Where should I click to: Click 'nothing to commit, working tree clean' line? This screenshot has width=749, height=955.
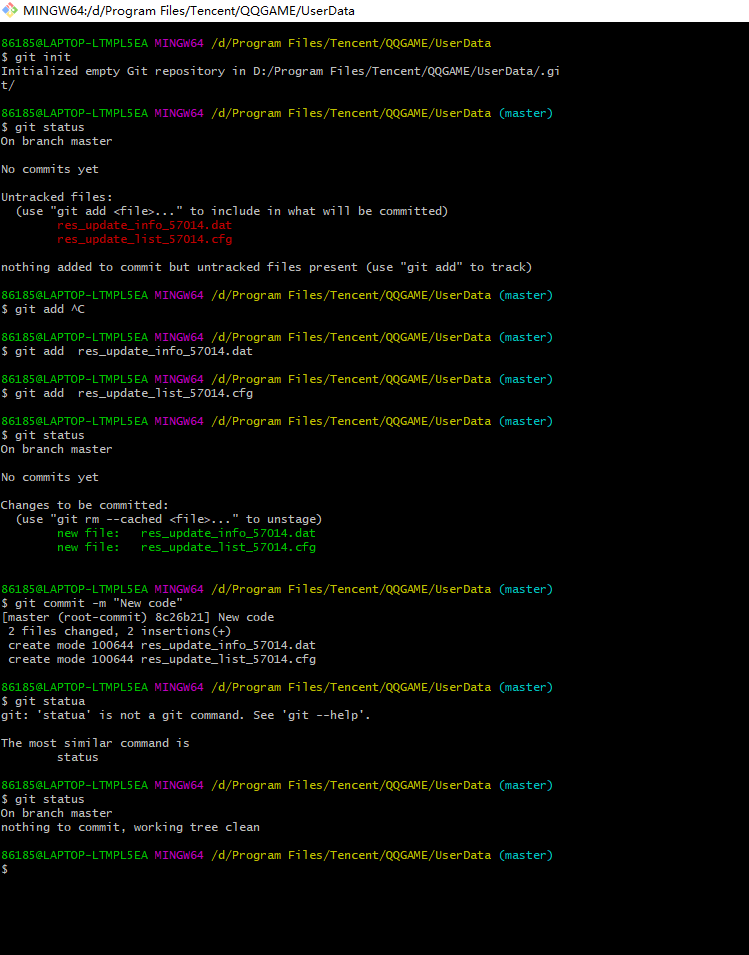tap(130, 828)
